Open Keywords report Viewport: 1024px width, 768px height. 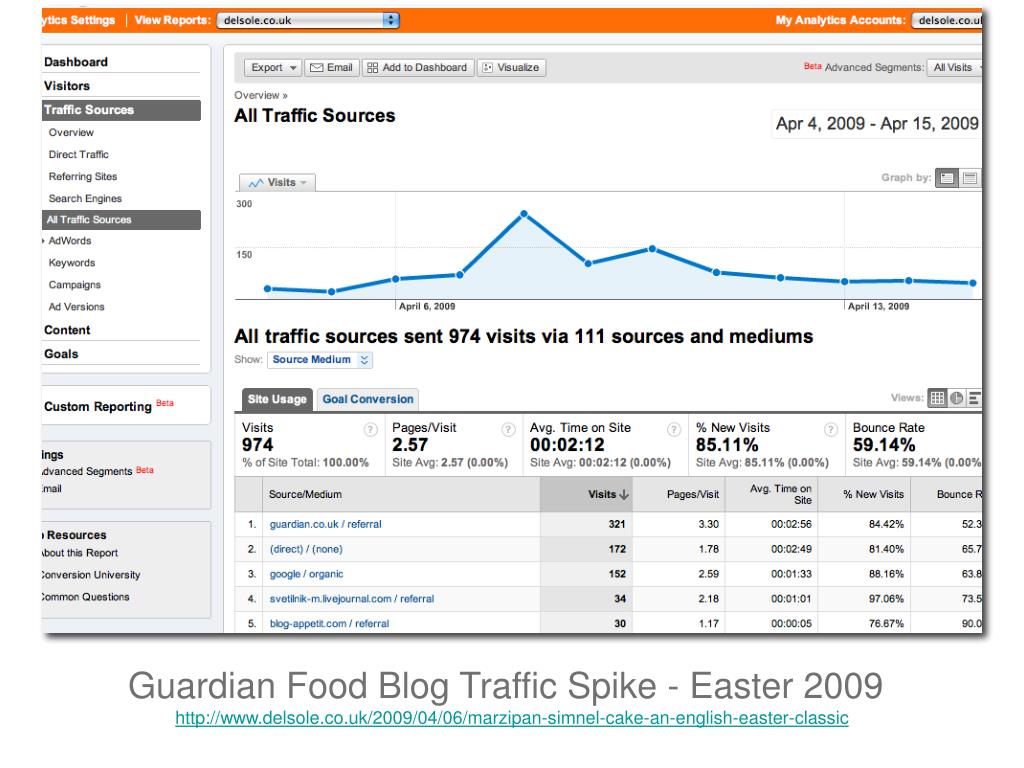pyautogui.click(x=72, y=263)
